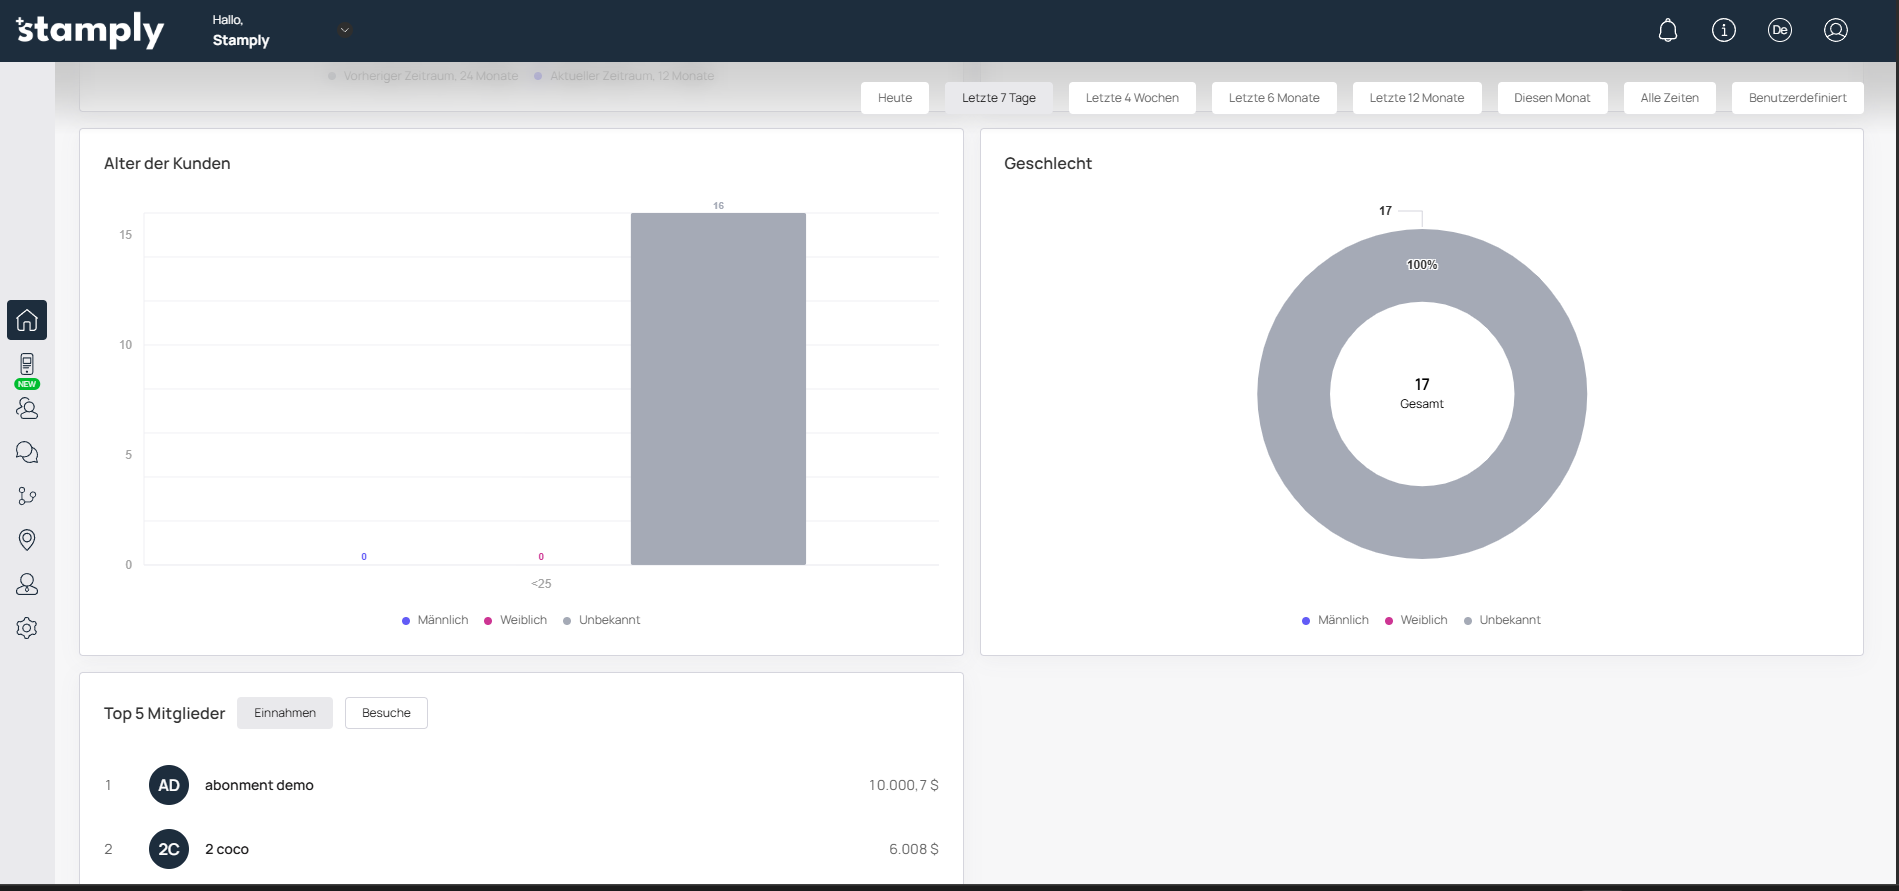The width and height of the screenshot is (1899, 891).
Task: Select the Einnahmen tab
Action: click(285, 713)
